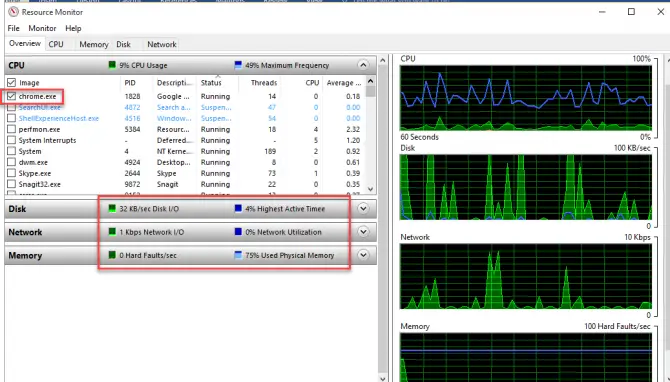Screen dimensions: 670x382
Task: Click the Disk activity graph
Action: click(526, 187)
